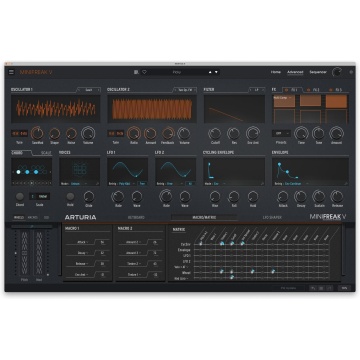Expand the Voices panel with corner icon
Screen dimensions: 360x360
tap(97, 184)
